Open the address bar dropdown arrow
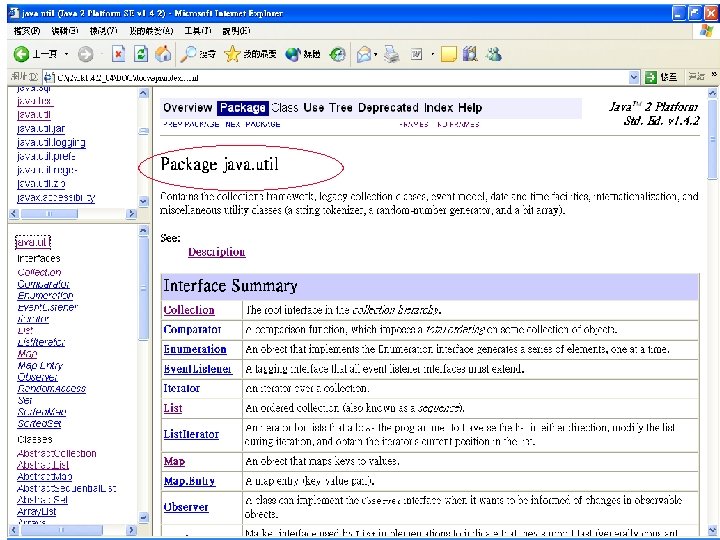 click(634, 77)
